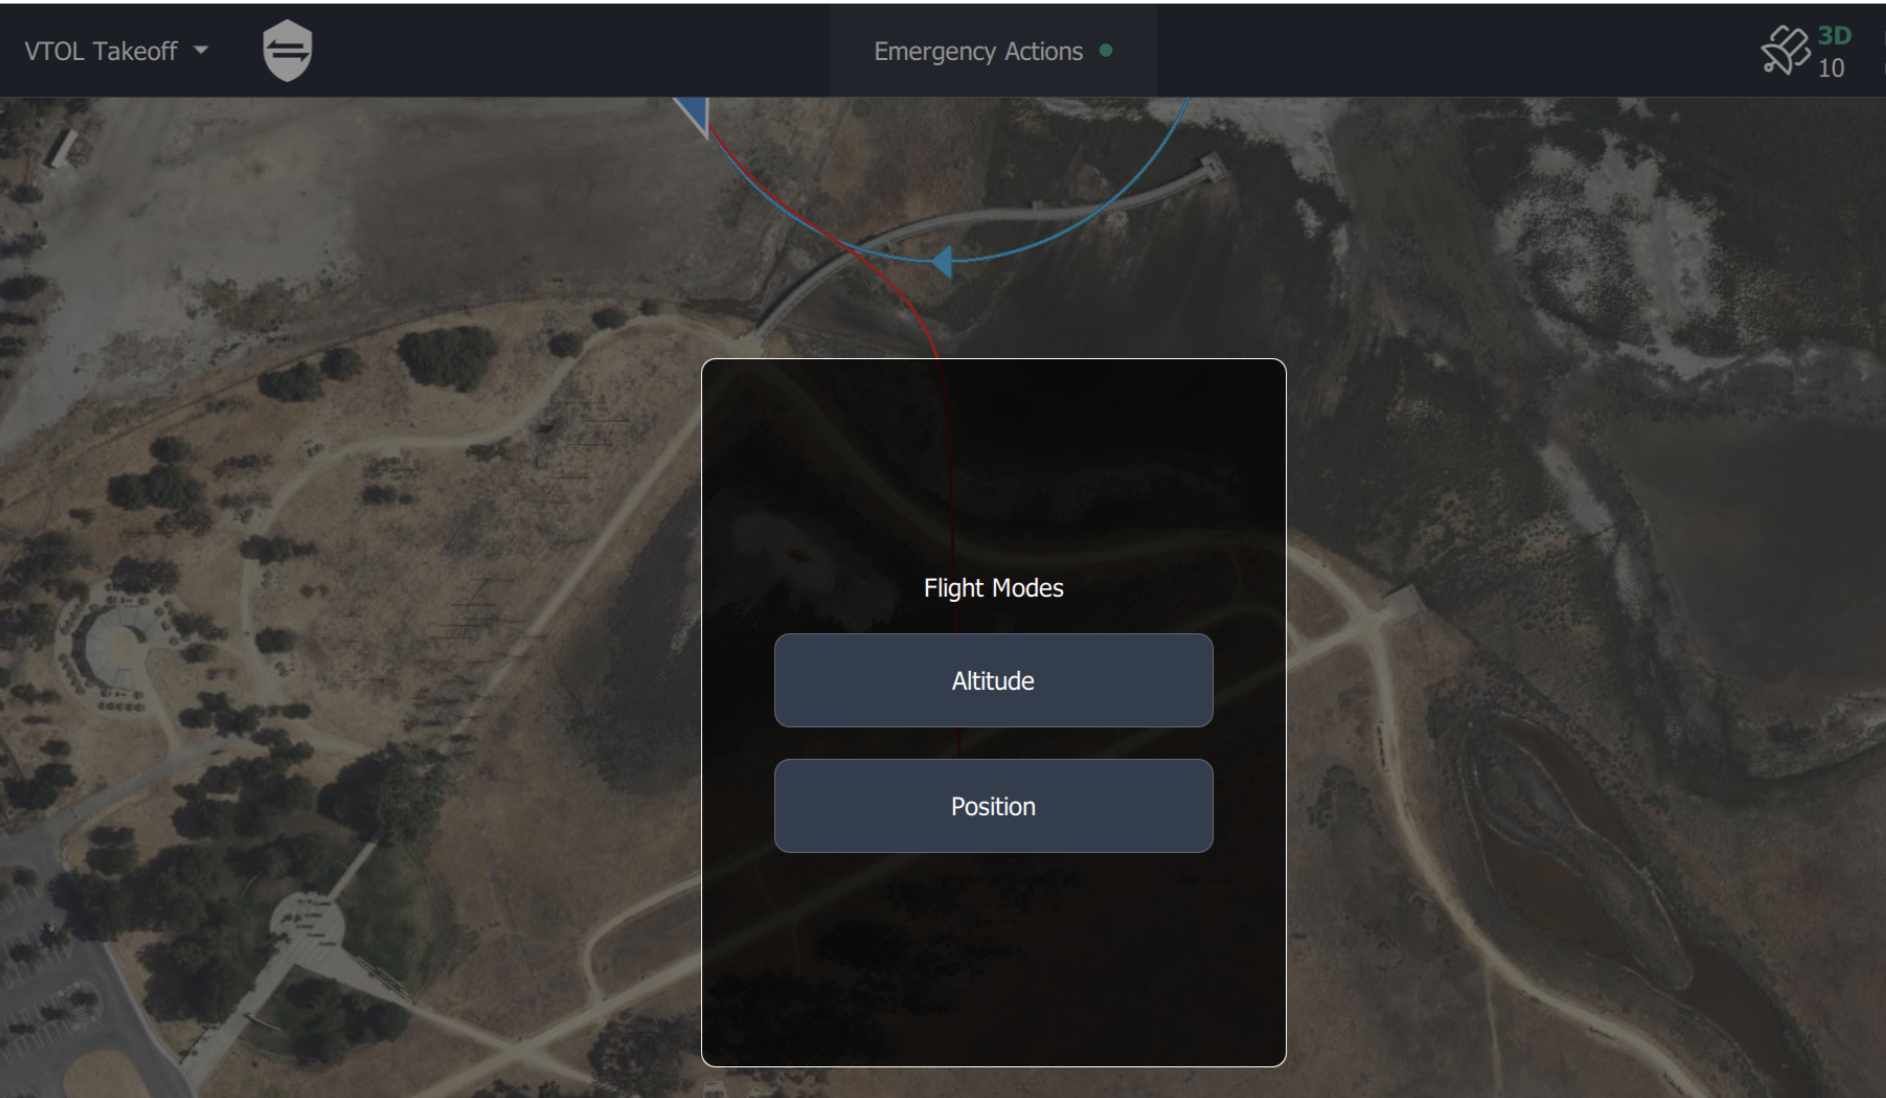Click the green dot beside Emergency Actions

(x=1106, y=51)
